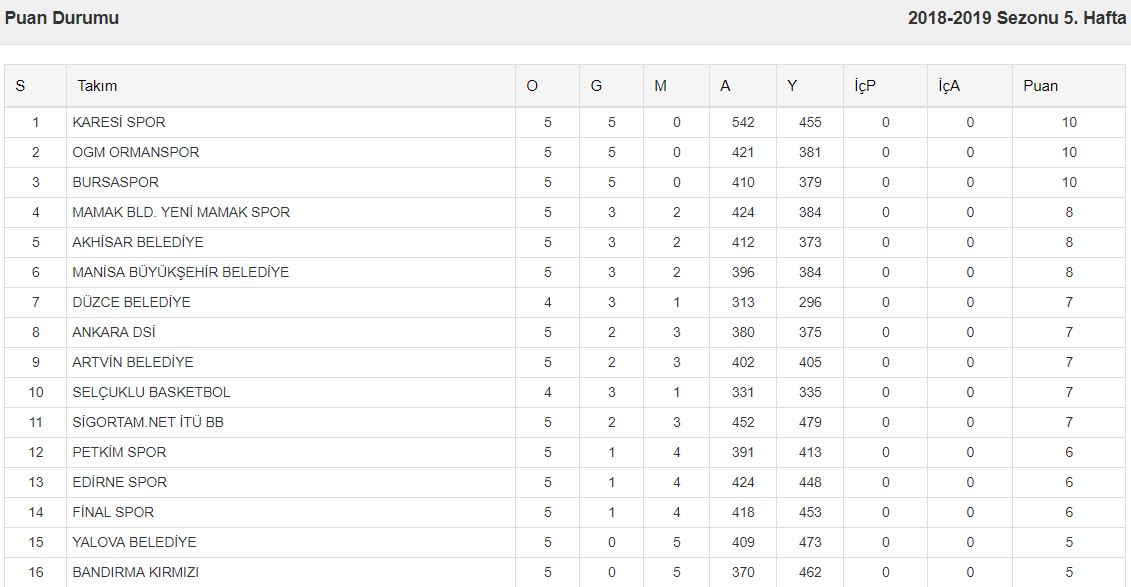Image resolution: width=1131 pixels, height=587 pixels.
Task: Select ANKARA DSİ in the table
Action: pyautogui.click(x=114, y=332)
